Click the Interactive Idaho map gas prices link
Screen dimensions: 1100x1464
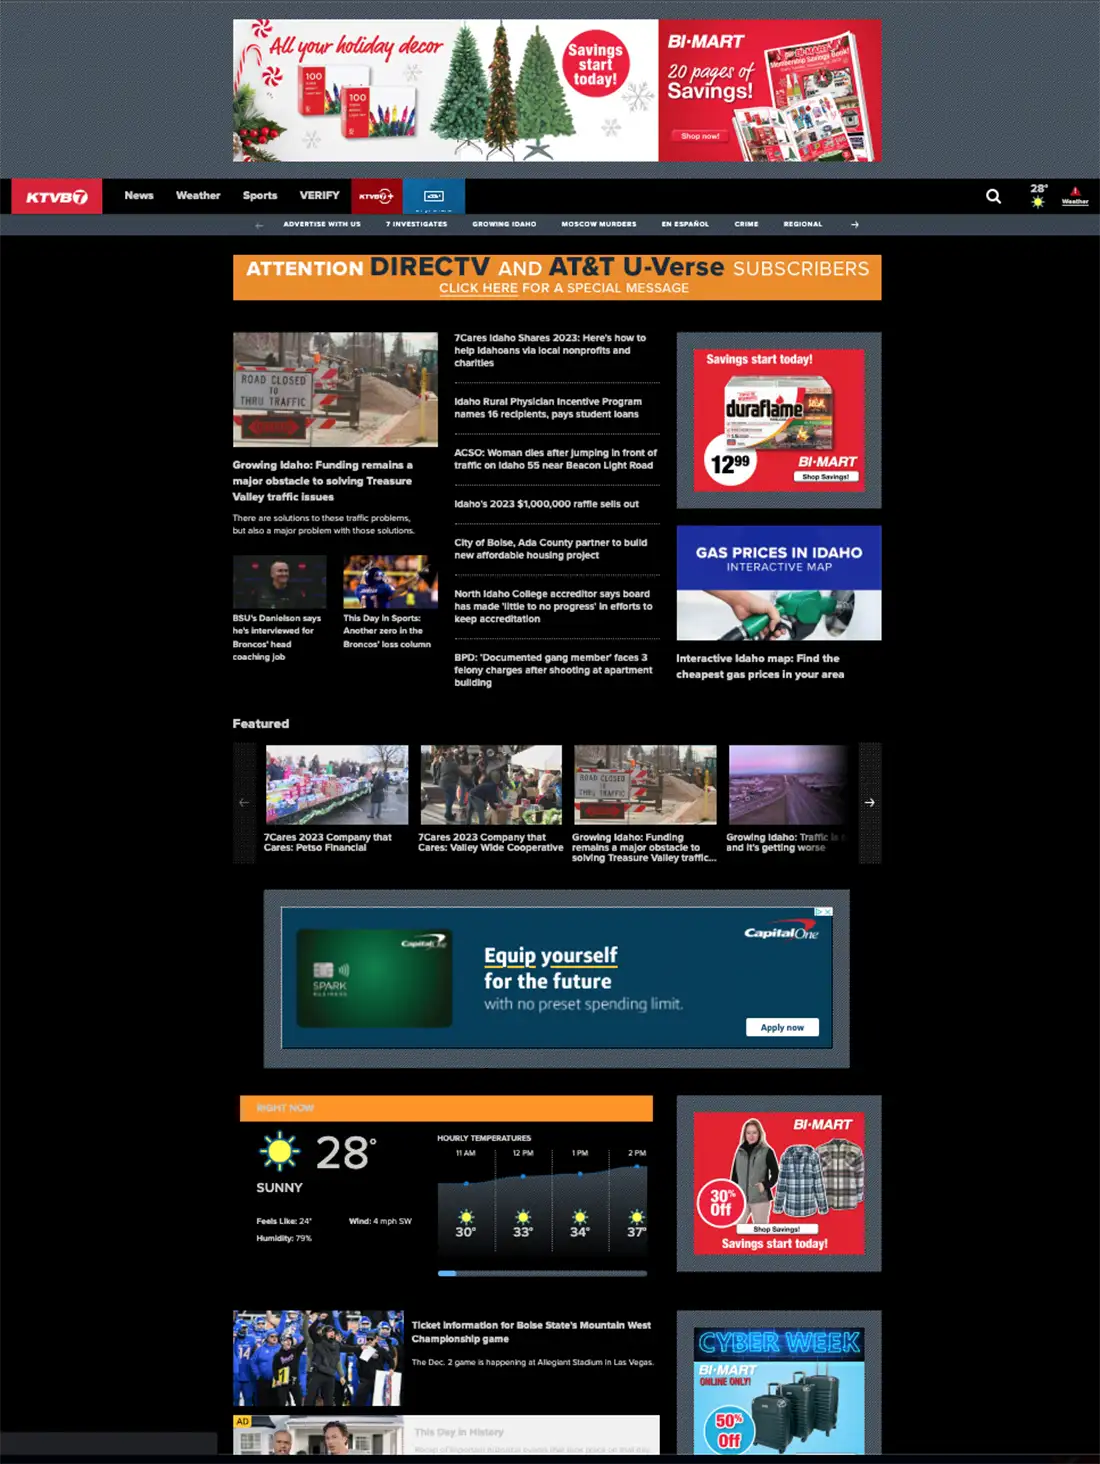[x=760, y=666]
